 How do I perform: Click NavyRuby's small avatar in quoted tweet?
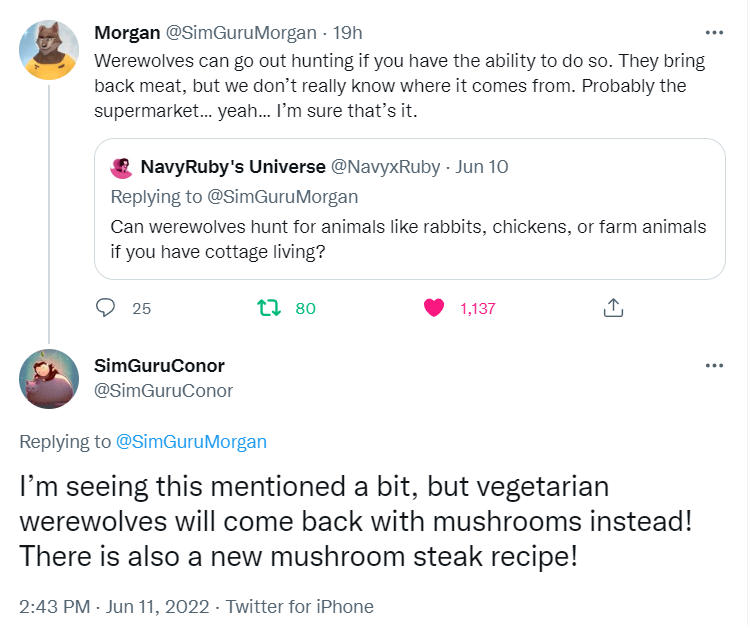[x=122, y=167]
